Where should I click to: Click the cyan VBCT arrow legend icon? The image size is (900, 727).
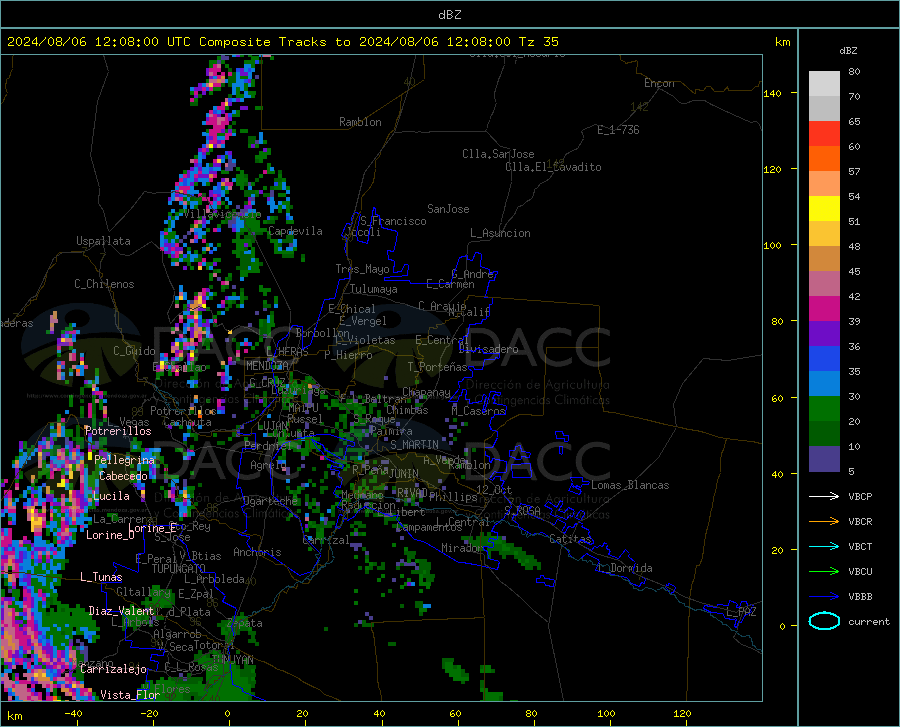pos(824,546)
